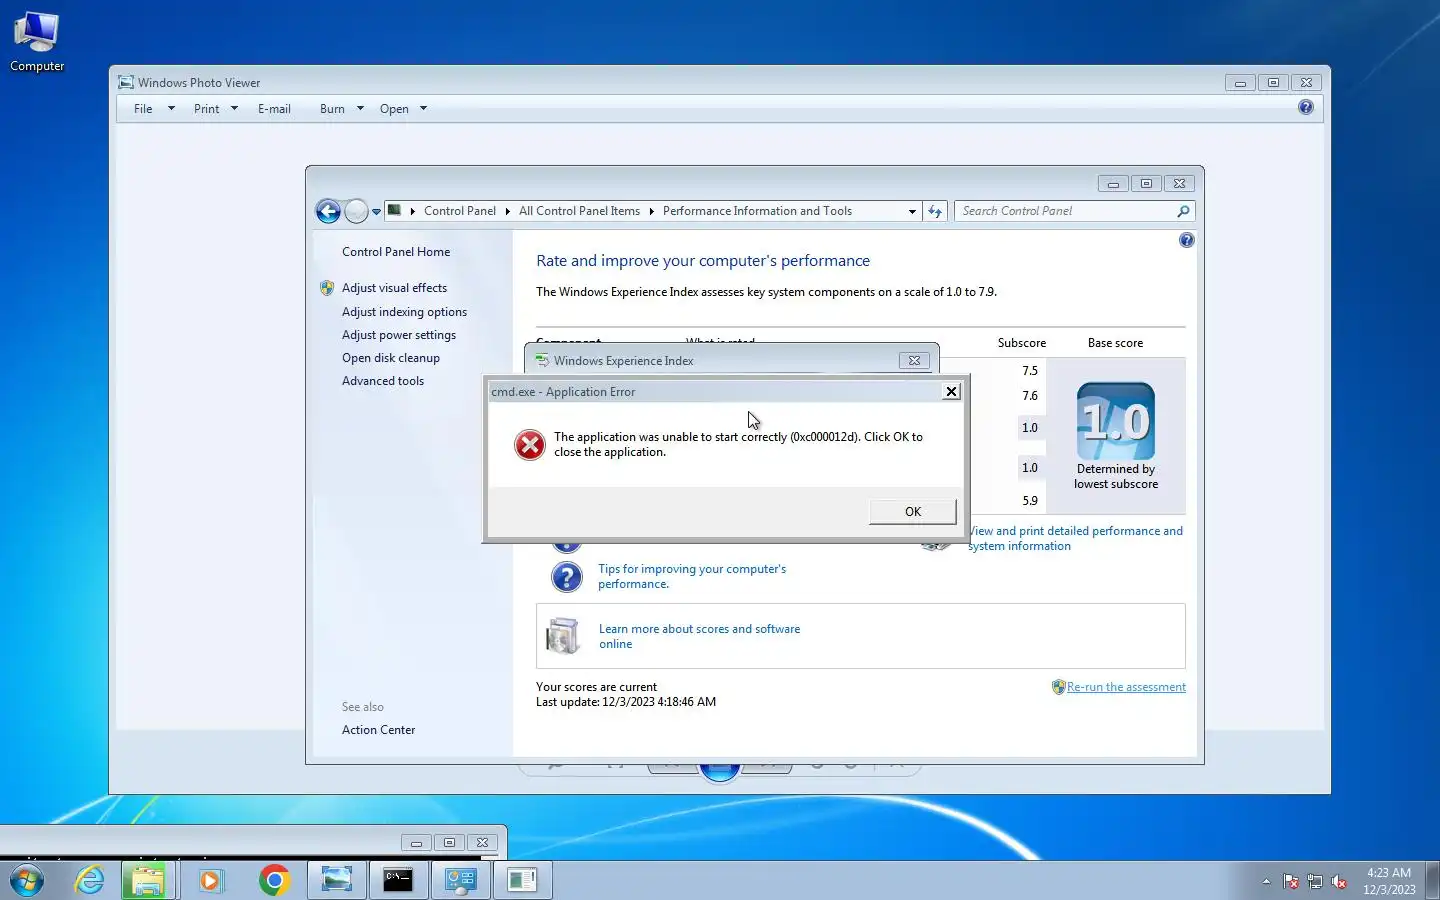The width and height of the screenshot is (1440, 900).
Task: Click the 1.0 base score badge
Action: [x=1116, y=421]
